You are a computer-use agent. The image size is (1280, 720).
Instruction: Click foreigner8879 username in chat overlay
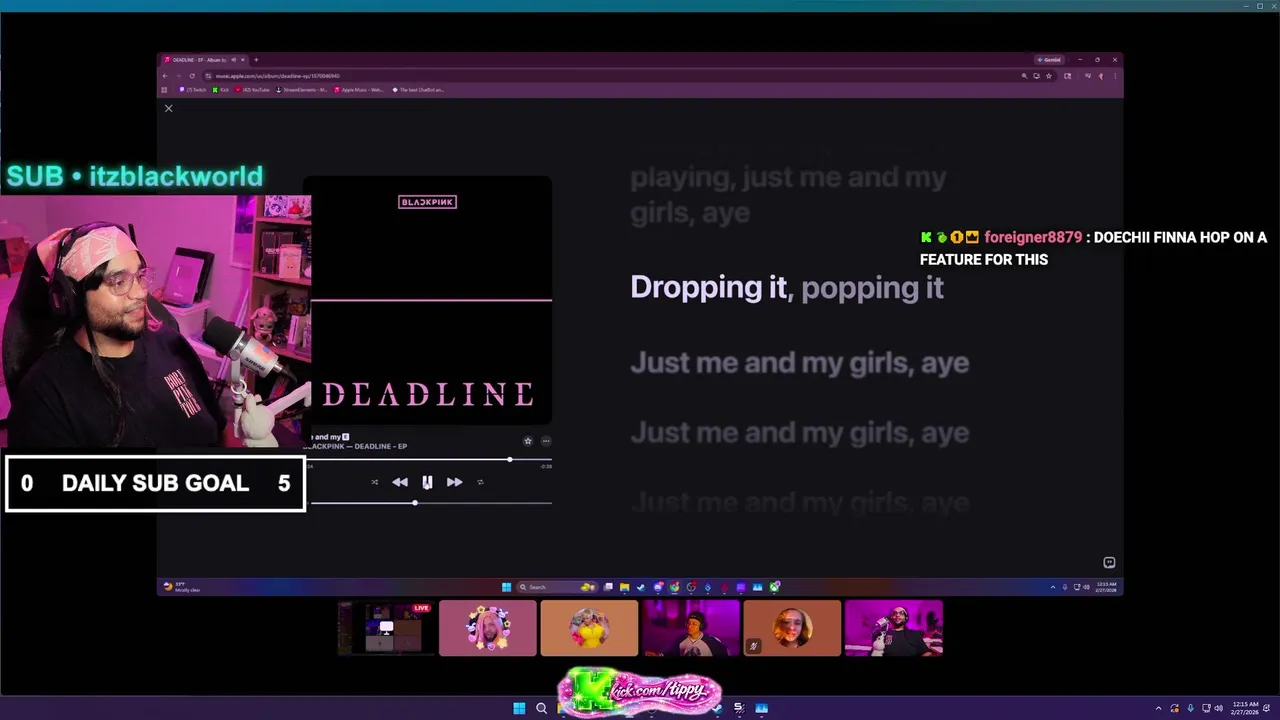point(1033,237)
